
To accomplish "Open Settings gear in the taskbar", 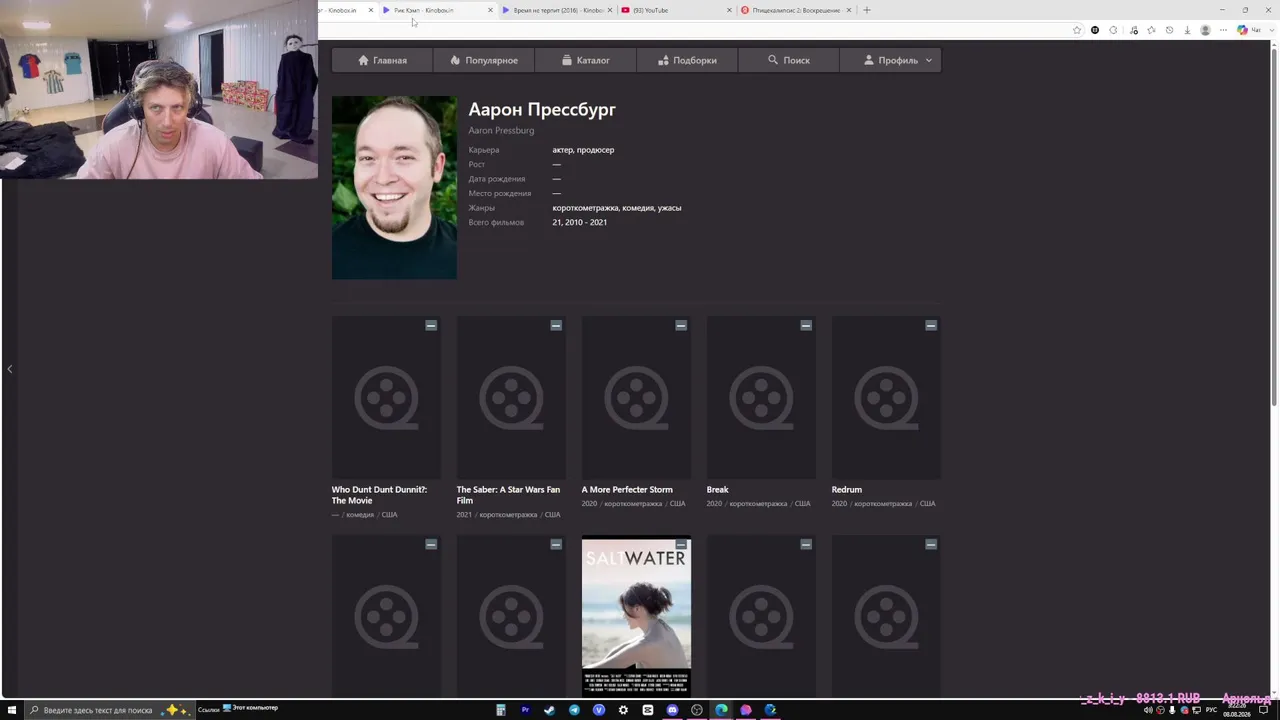I will point(623,710).
